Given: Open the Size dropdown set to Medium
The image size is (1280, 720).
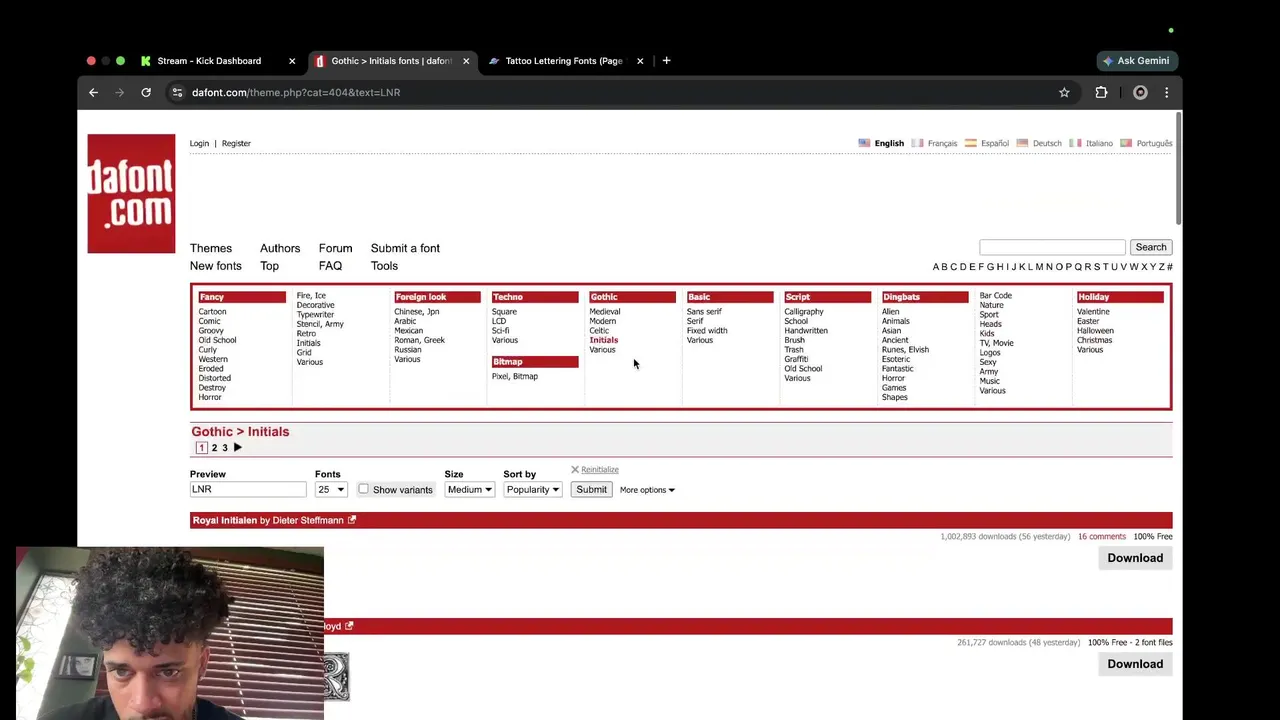Looking at the screenshot, I should (x=469, y=489).
